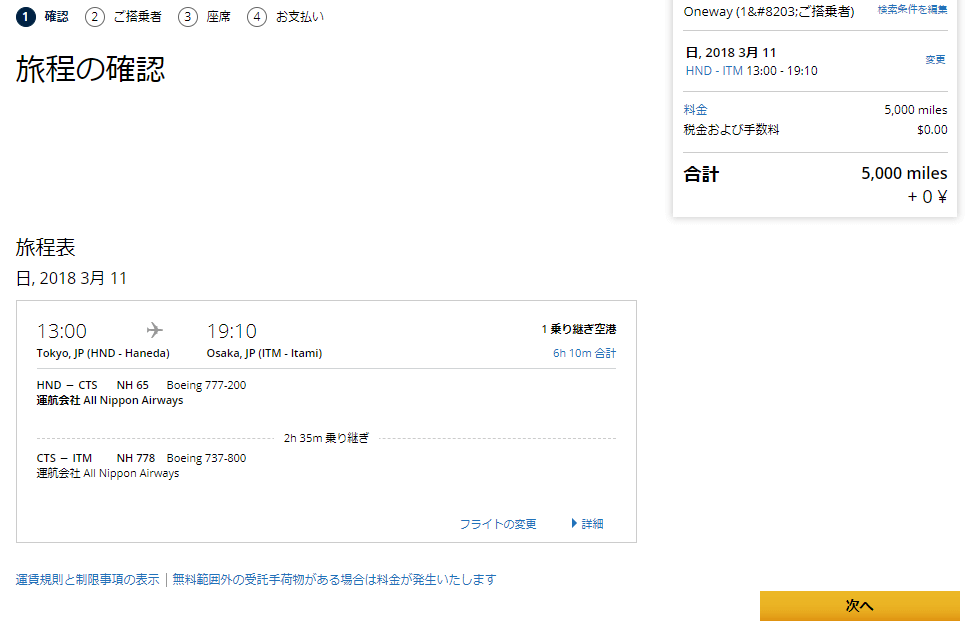
Task: Click the 検索条件を編集 link
Action: (912, 10)
